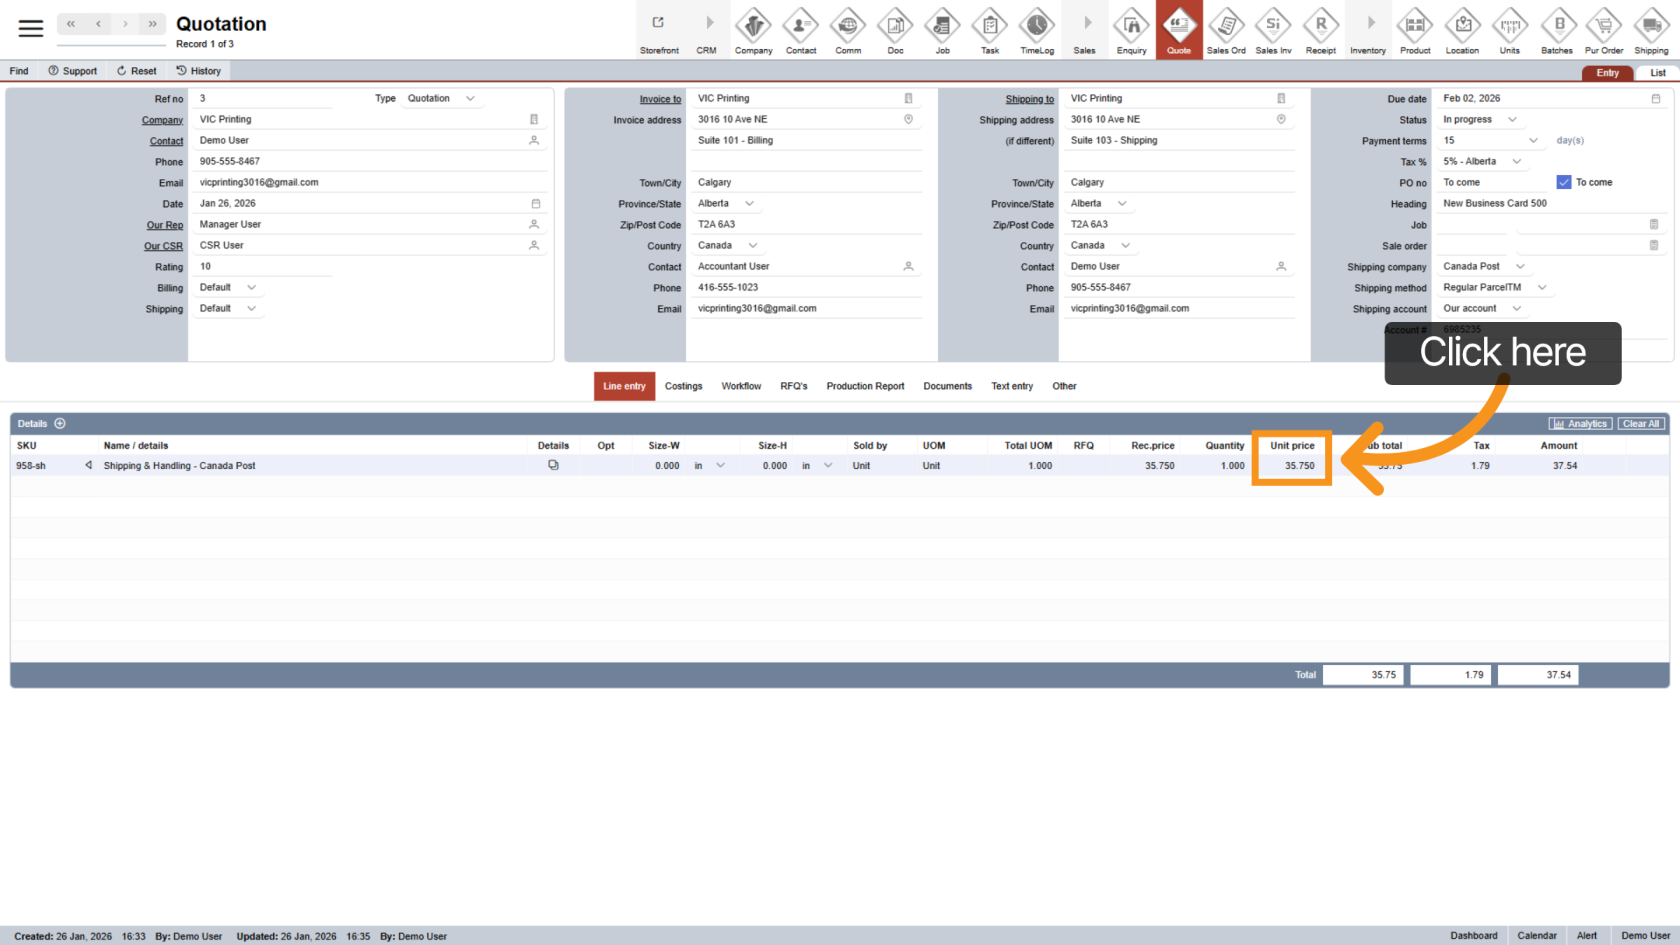
Task: Switch to the Costings tab
Action: point(683,386)
